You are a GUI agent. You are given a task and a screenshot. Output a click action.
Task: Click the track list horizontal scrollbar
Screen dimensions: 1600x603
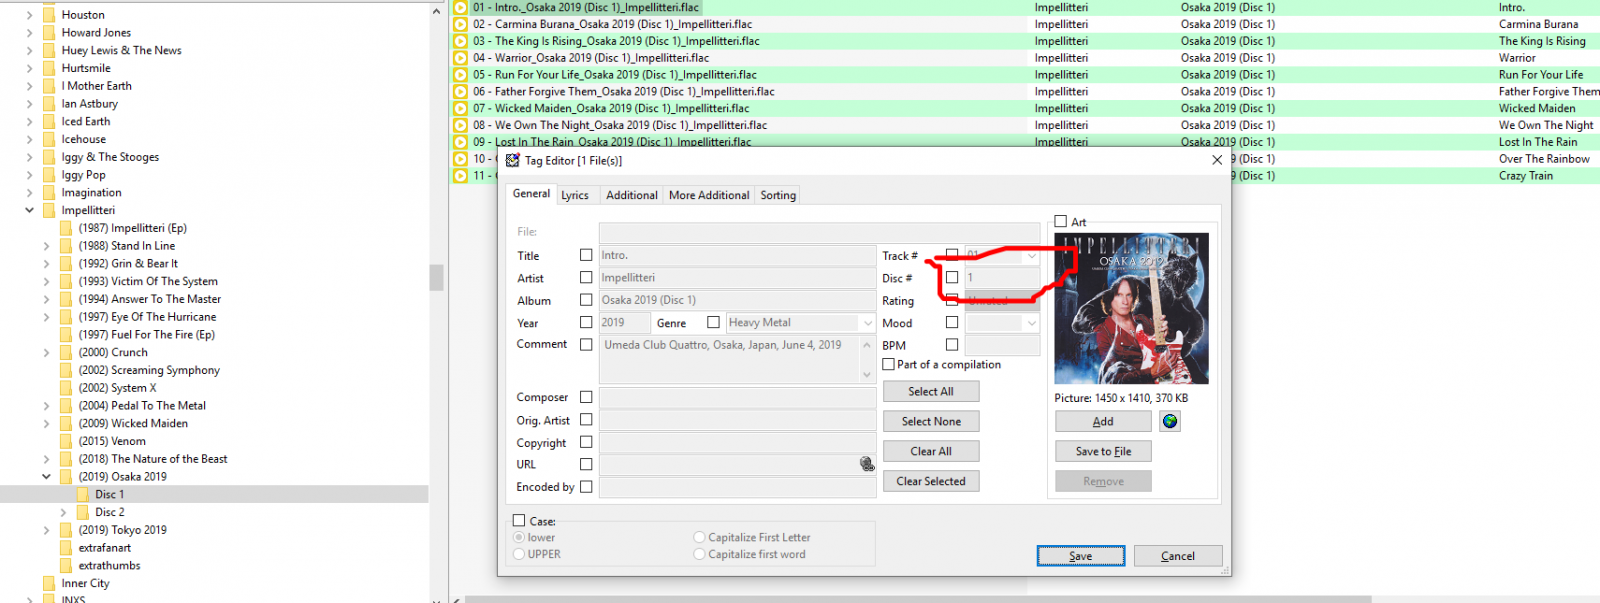coord(918,599)
